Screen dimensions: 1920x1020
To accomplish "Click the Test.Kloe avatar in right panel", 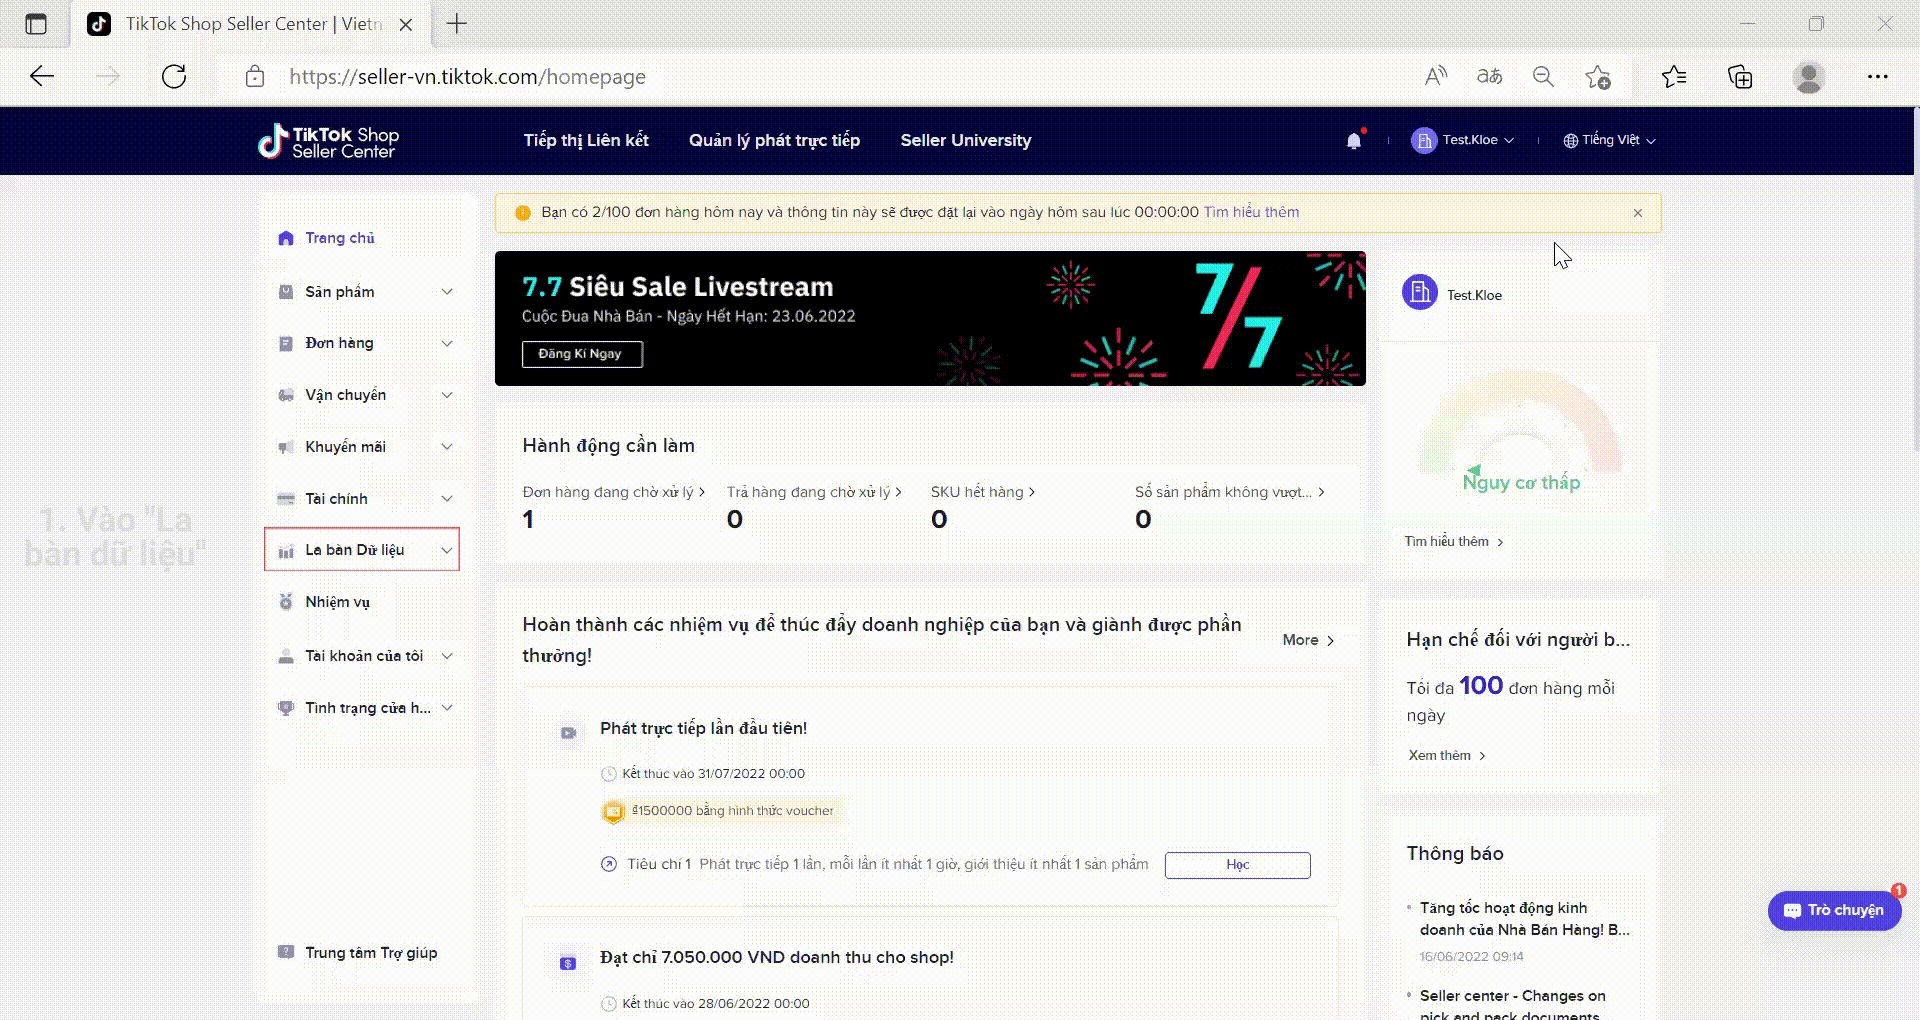I will (1419, 292).
